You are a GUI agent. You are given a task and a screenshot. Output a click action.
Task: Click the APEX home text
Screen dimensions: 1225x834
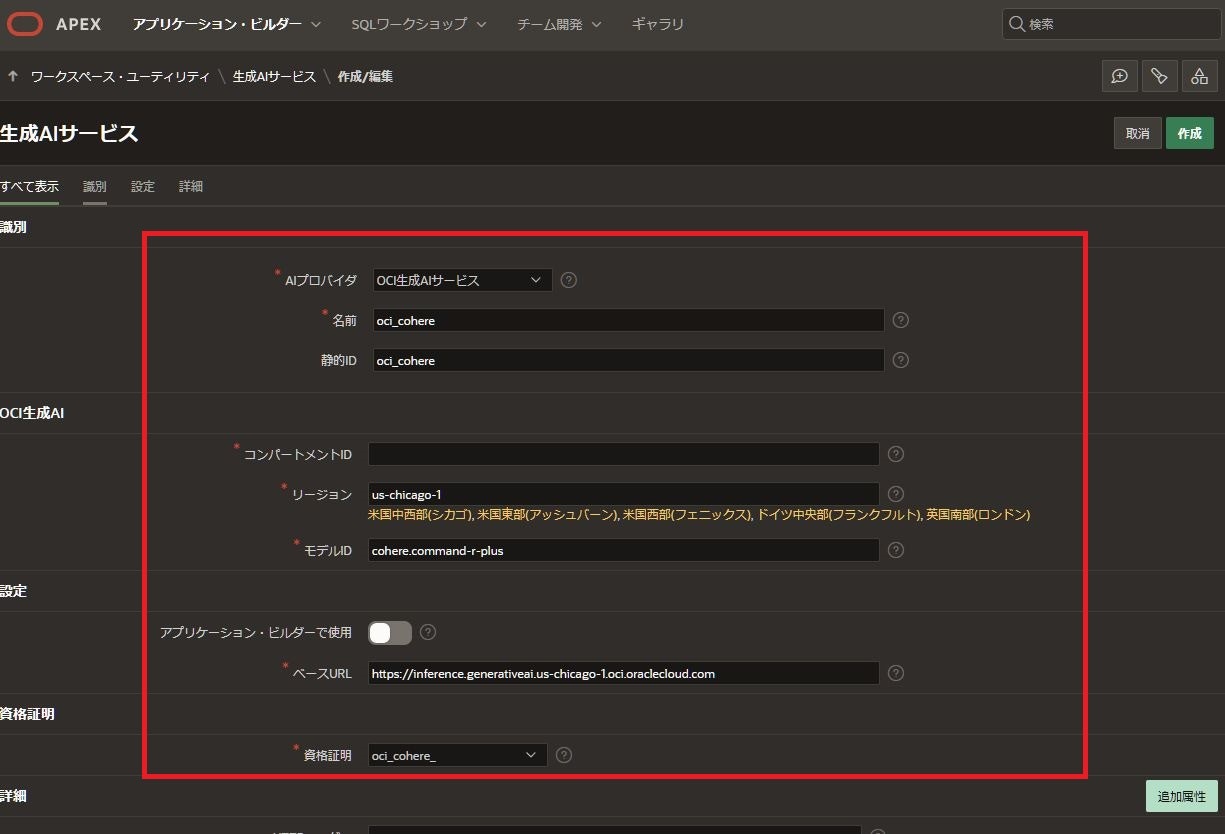click(x=78, y=24)
